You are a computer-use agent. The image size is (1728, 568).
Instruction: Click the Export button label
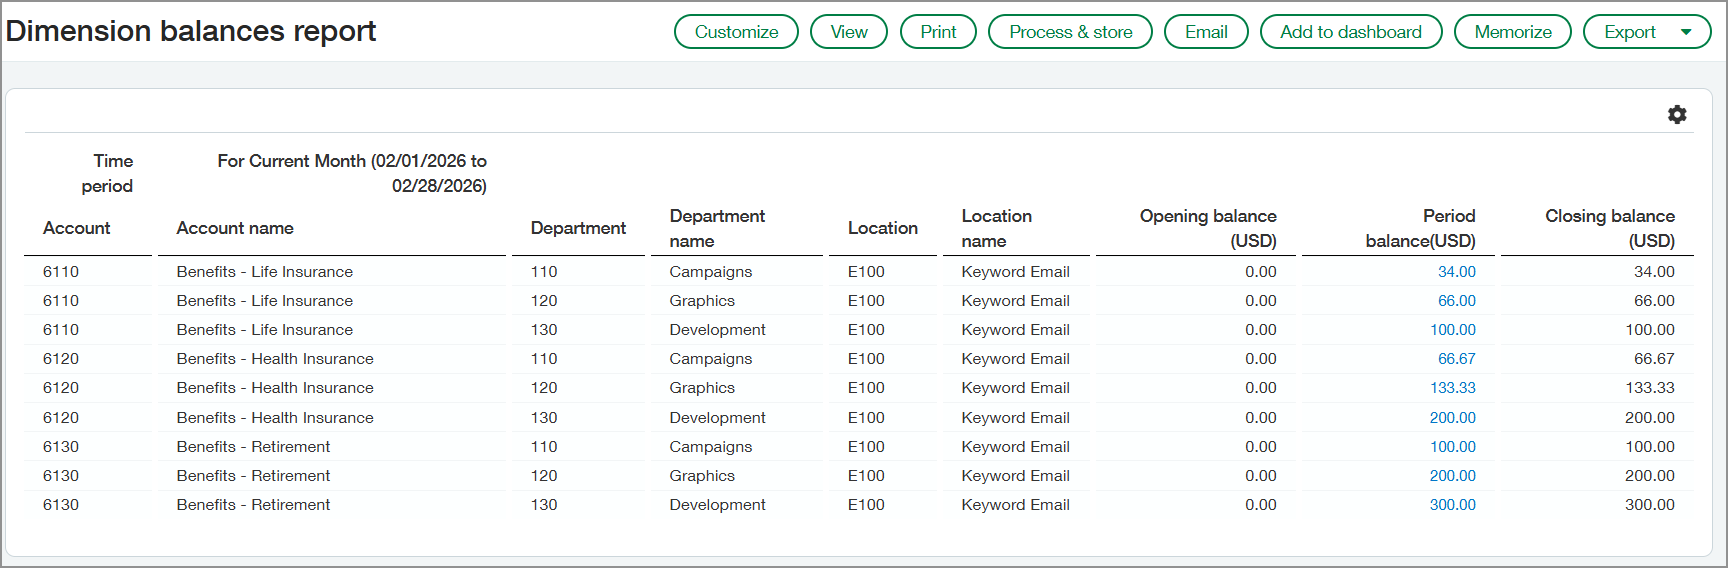click(x=1630, y=32)
